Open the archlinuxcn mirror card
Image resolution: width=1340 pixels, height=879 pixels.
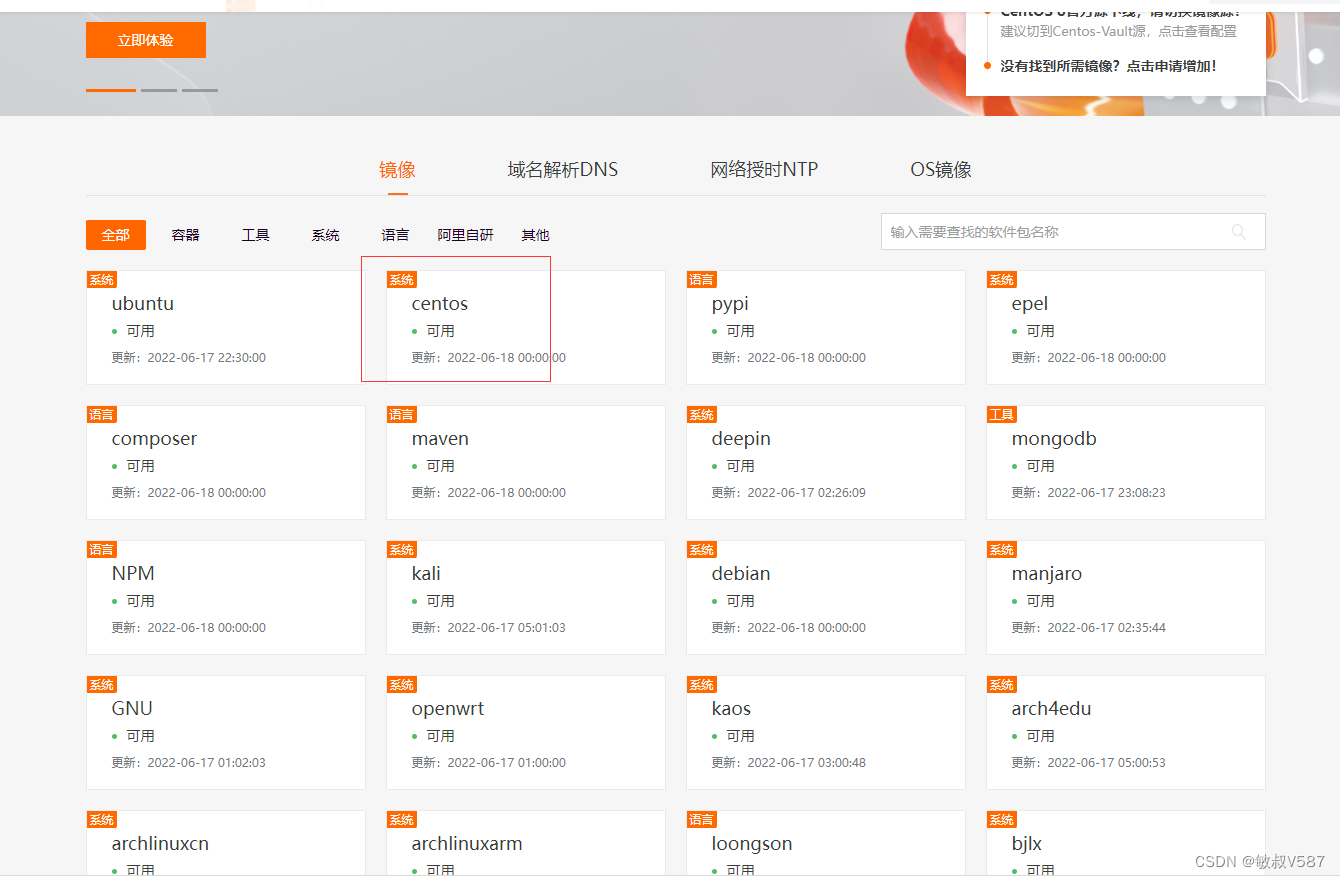(226, 843)
